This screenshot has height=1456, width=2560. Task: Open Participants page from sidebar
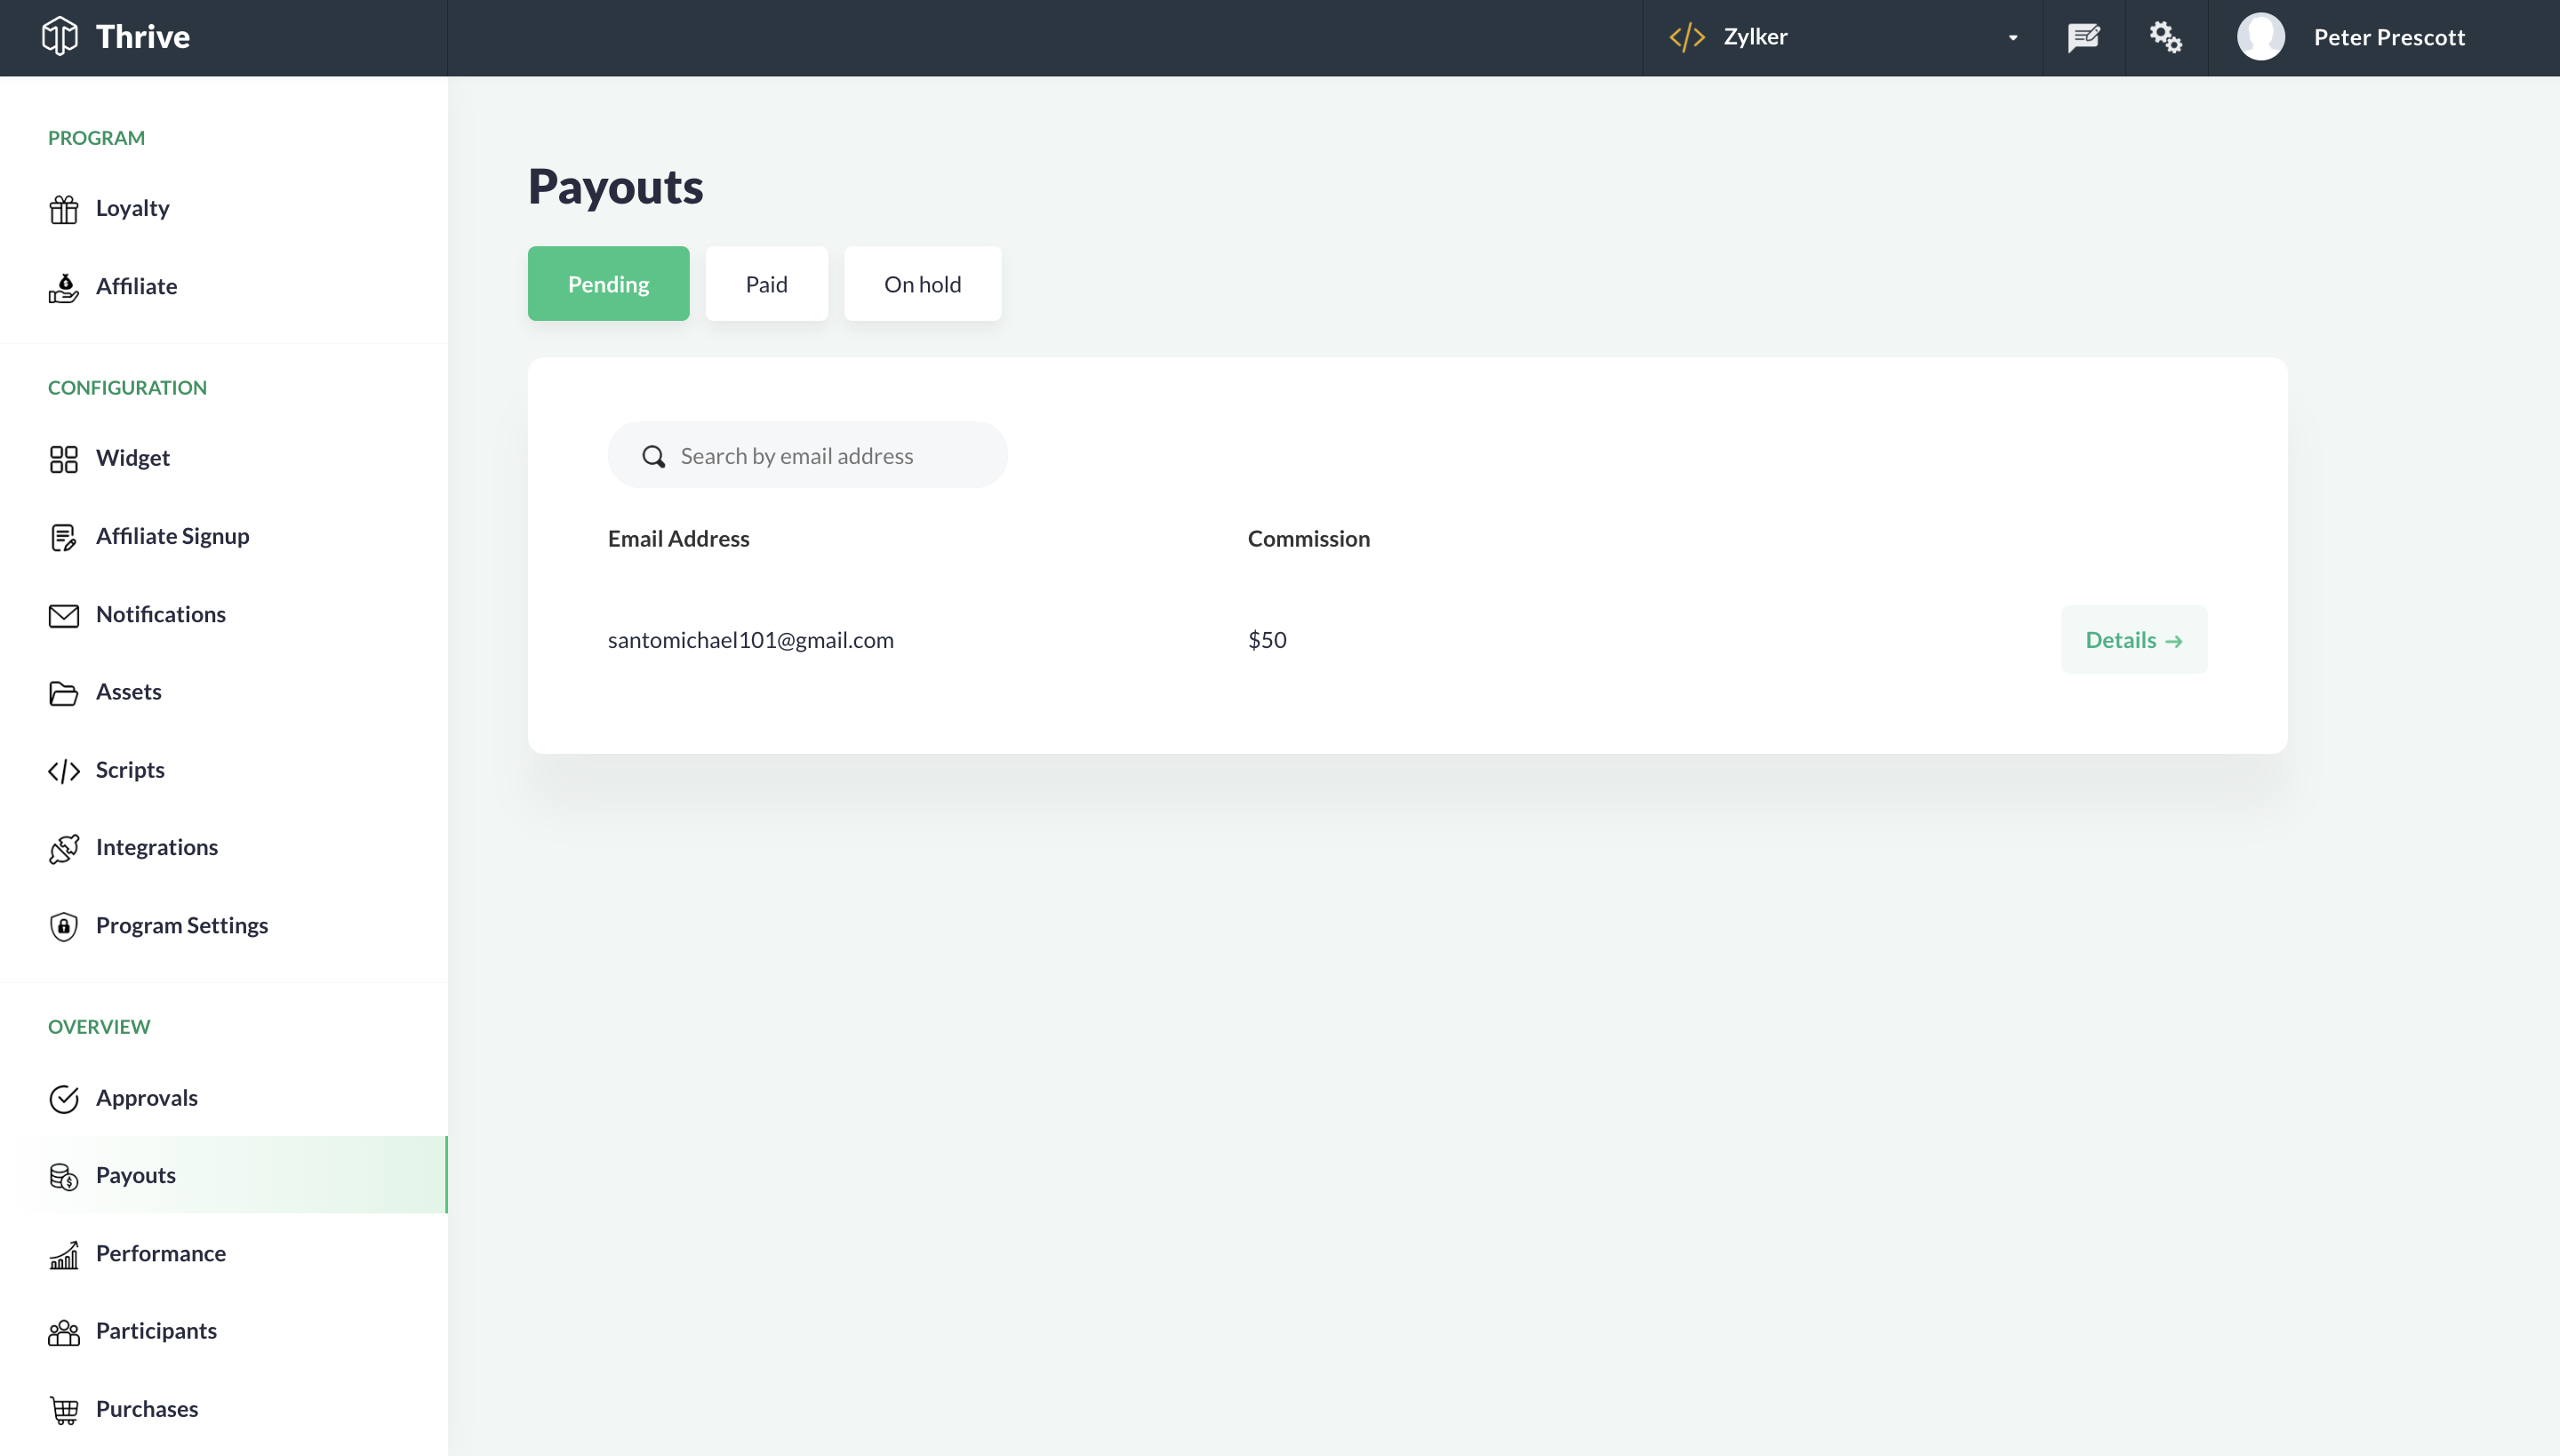coord(156,1331)
